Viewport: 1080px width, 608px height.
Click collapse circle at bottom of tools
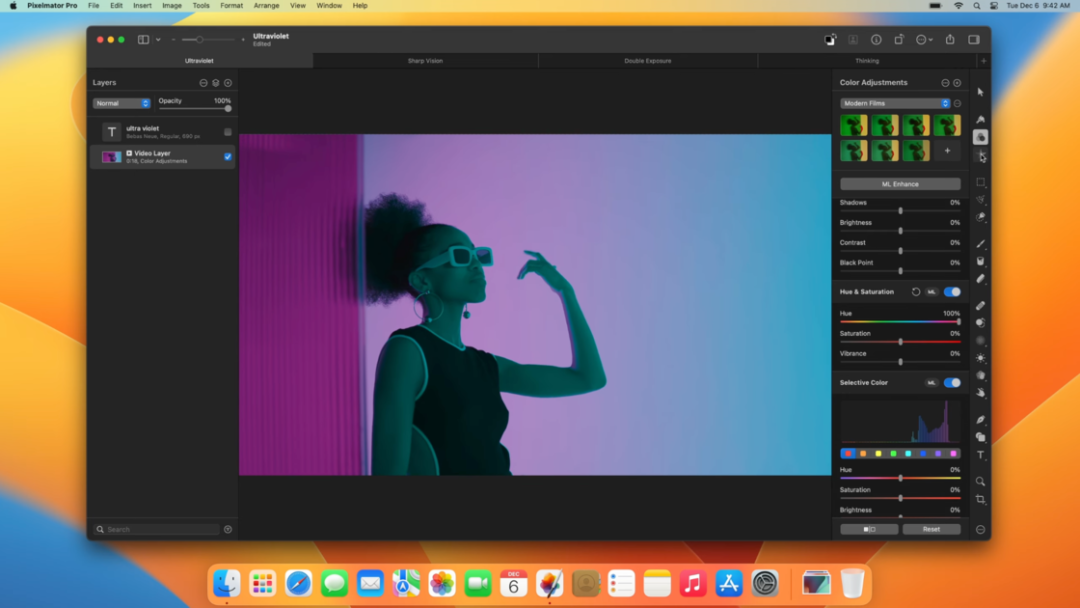coord(980,530)
